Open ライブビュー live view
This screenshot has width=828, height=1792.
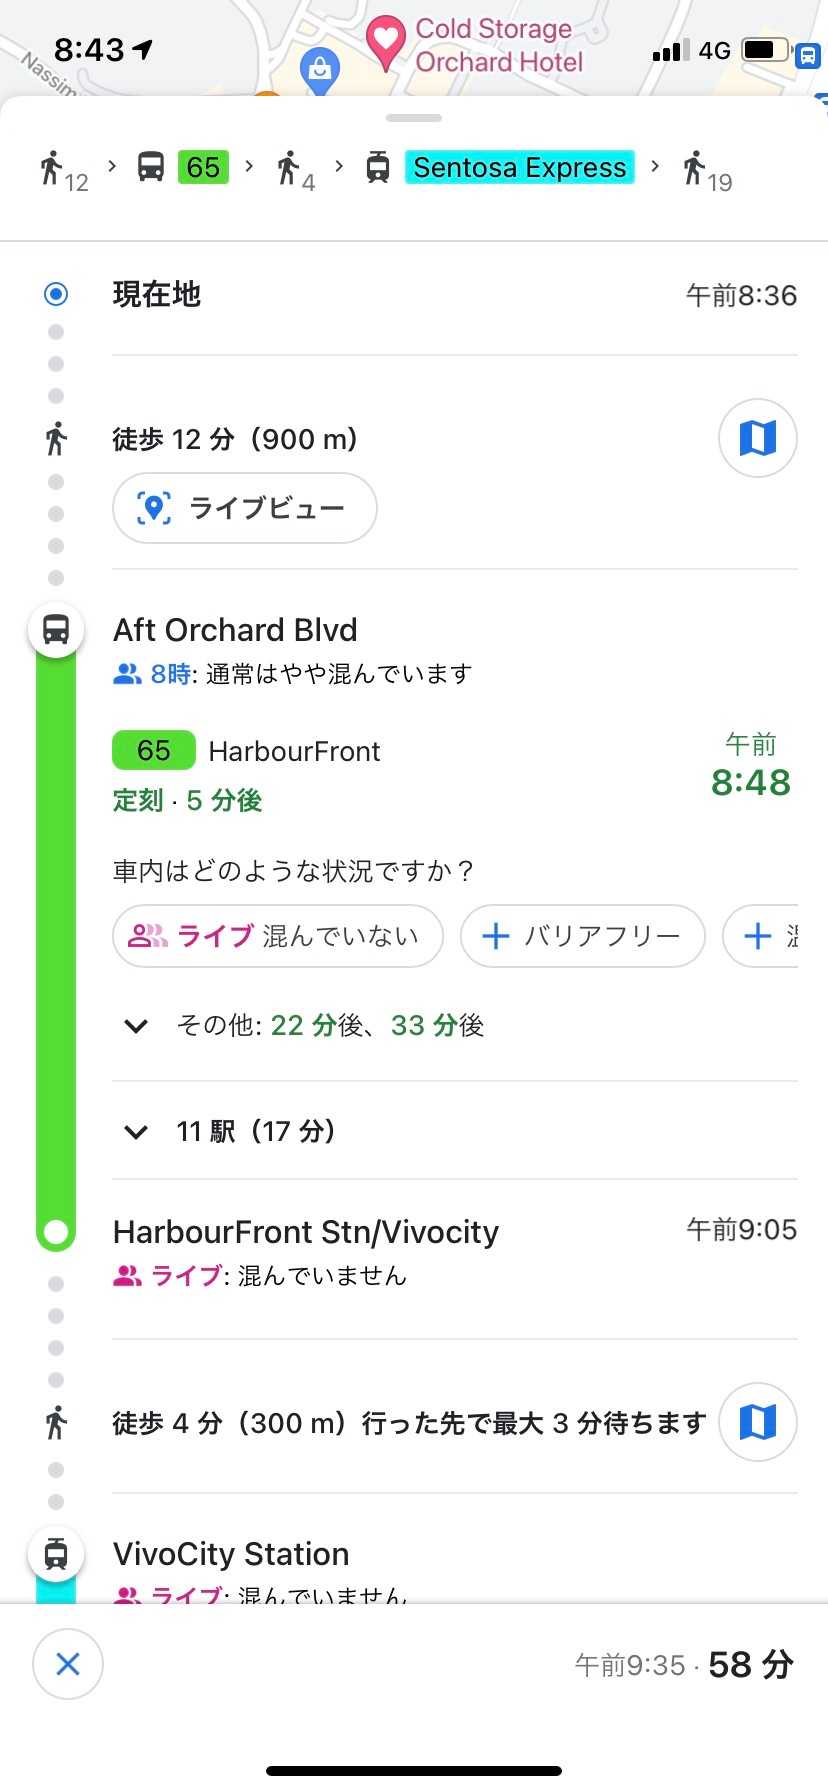[x=245, y=508]
